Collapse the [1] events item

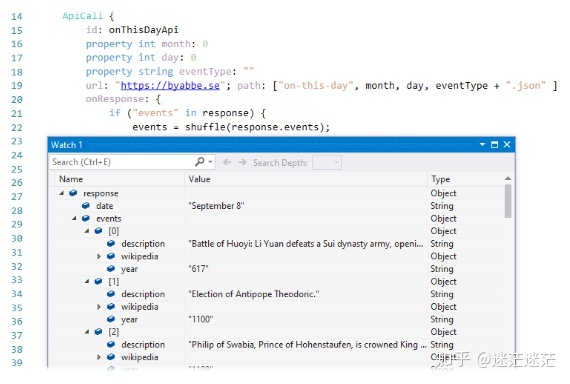point(87,281)
